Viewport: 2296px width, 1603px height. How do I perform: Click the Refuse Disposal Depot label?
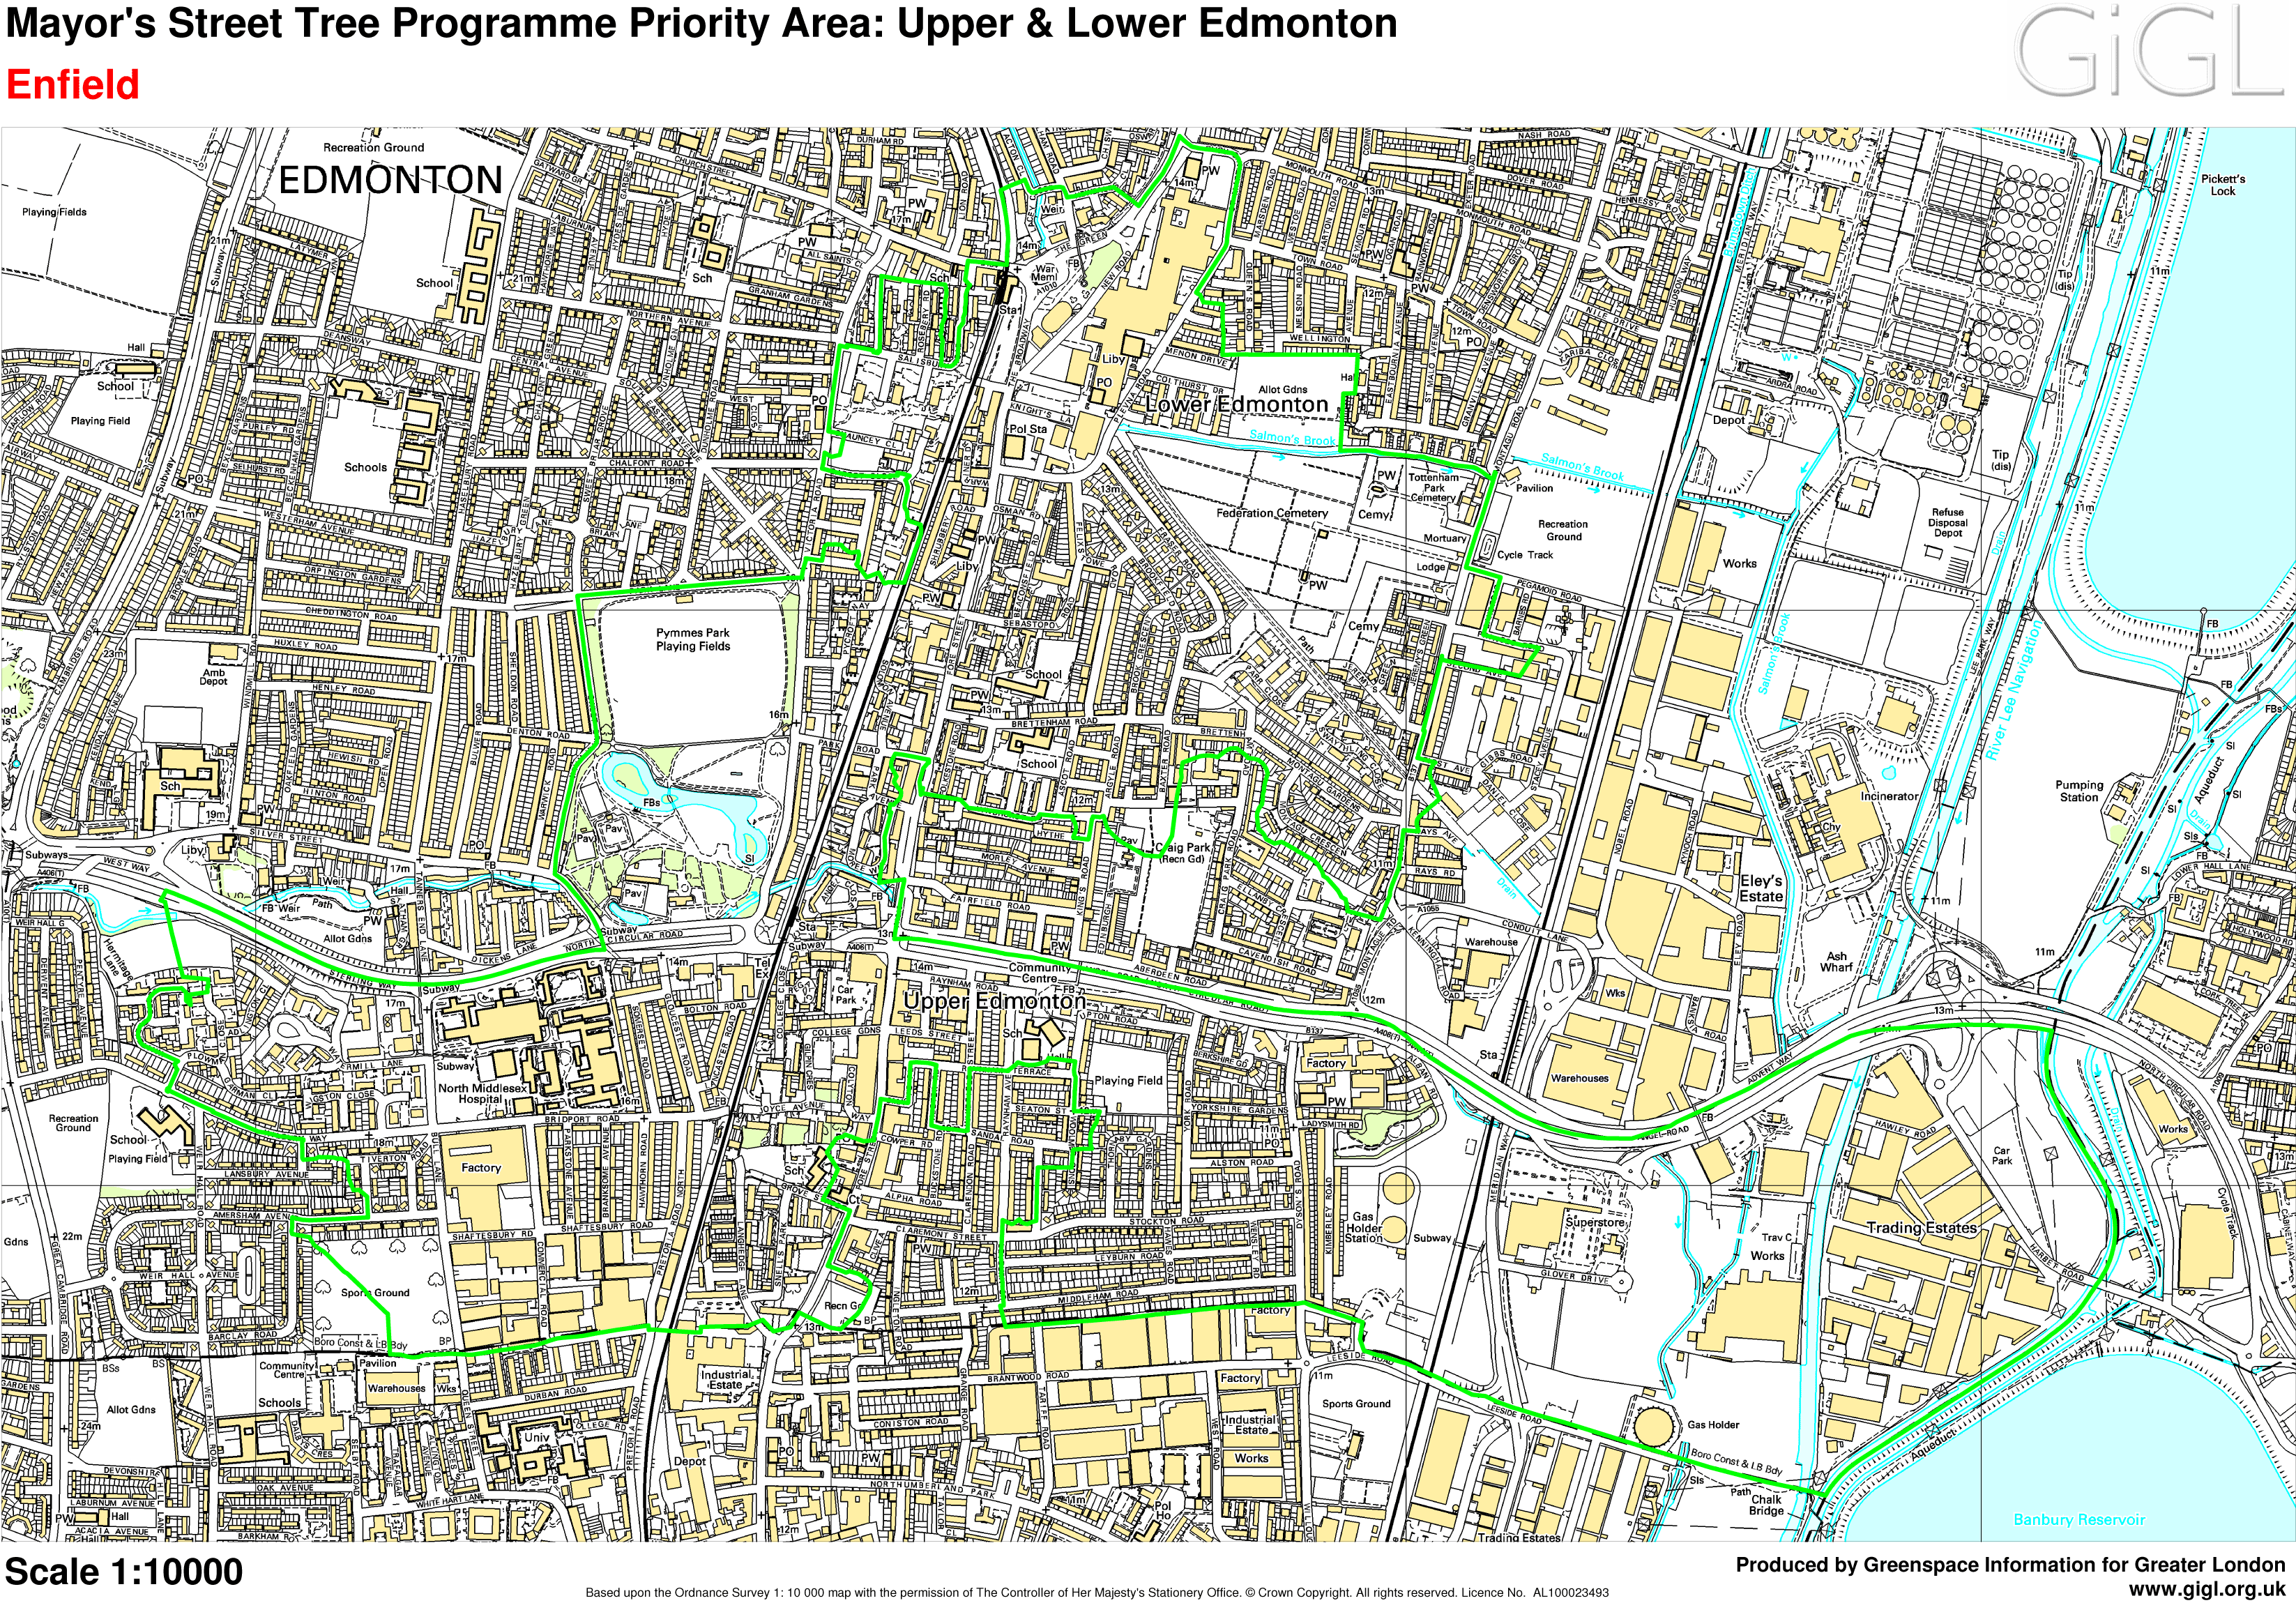click(1947, 522)
